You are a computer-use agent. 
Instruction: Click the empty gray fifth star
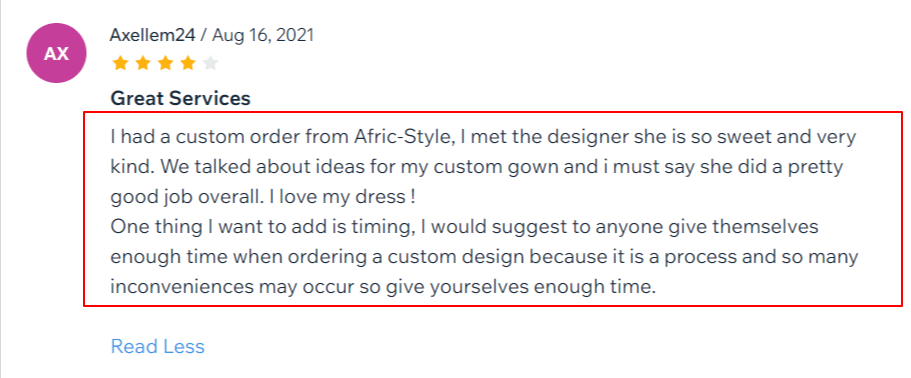(x=210, y=63)
